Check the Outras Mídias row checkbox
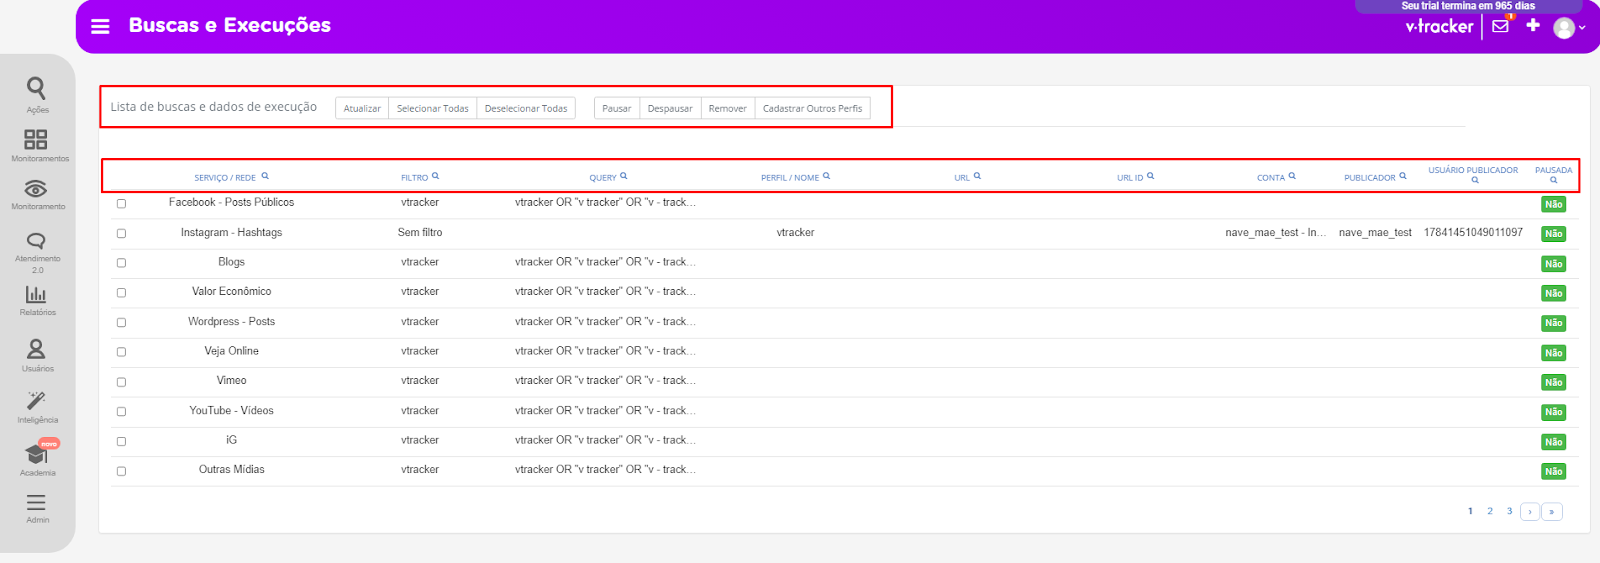The width and height of the screenshot is (1600, 563). [x=121, y=471]
